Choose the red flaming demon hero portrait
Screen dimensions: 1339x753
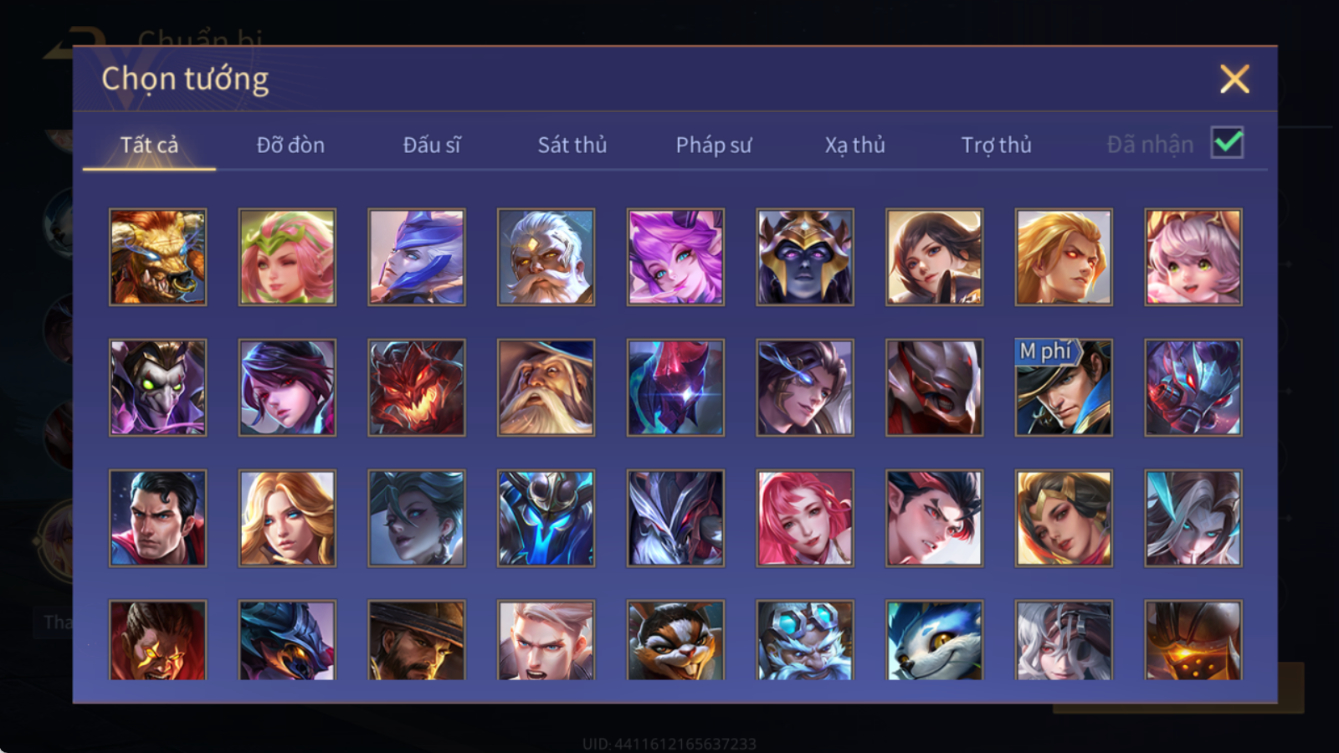(x=417, y=388)
